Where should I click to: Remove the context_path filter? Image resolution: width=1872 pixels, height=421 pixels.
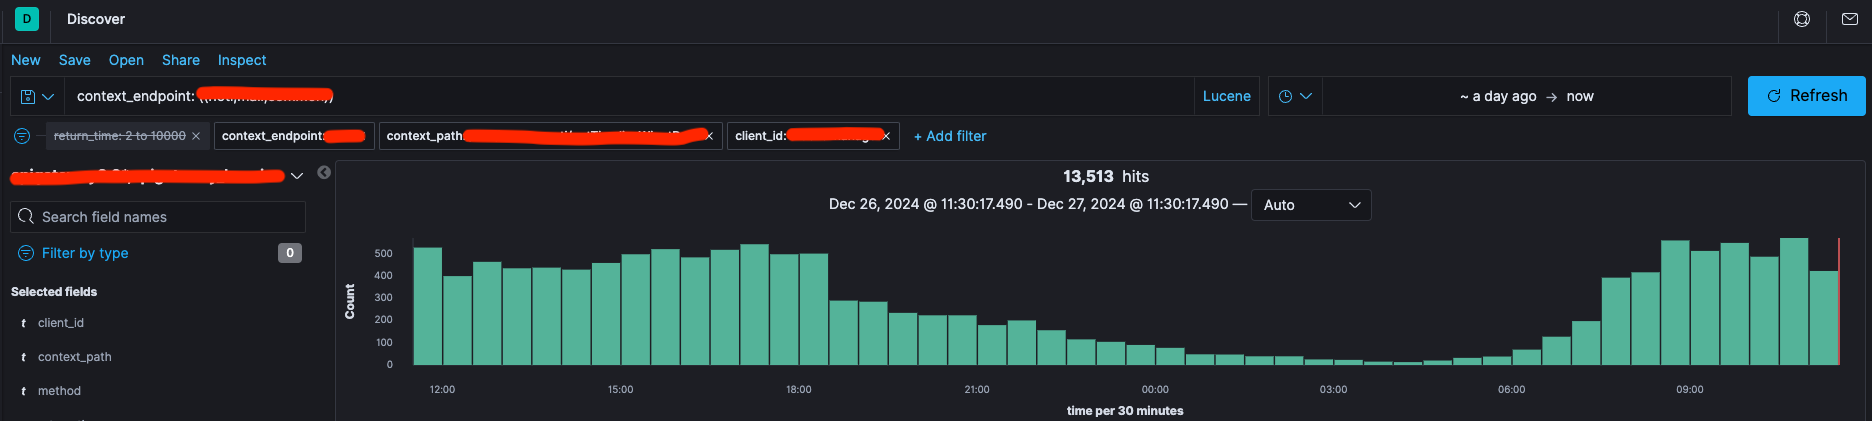tap(709, 136)
